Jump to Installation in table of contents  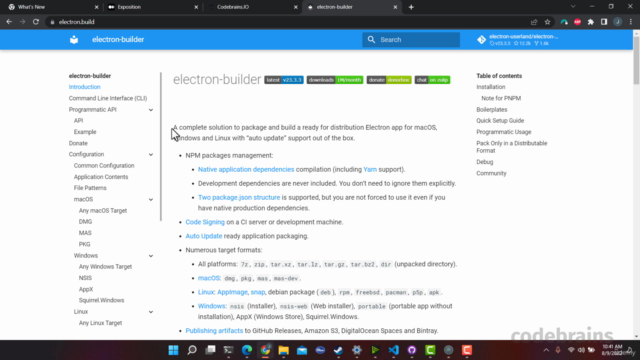point(491,87)
